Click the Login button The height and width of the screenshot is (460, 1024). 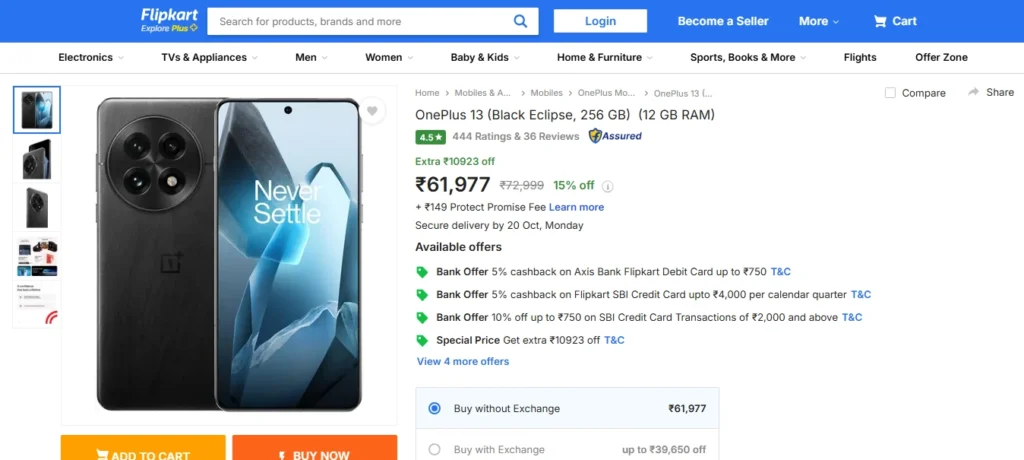[x=600, y=21]
